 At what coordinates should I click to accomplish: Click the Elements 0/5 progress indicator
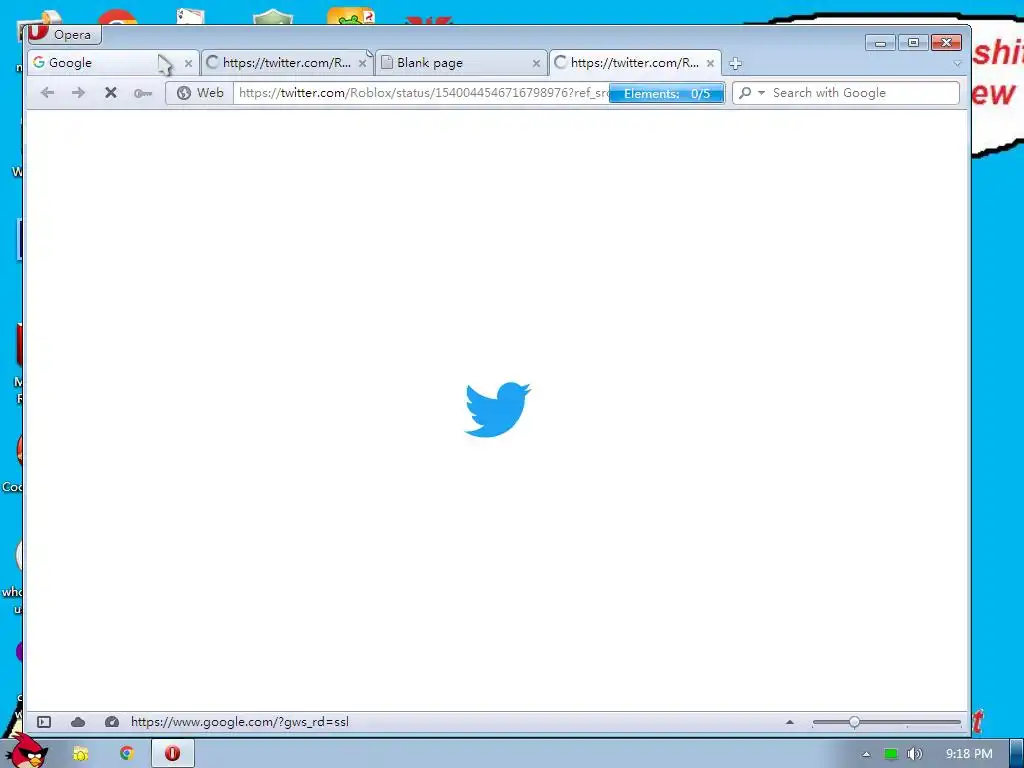pyautogui.click(x=667, y=93)
